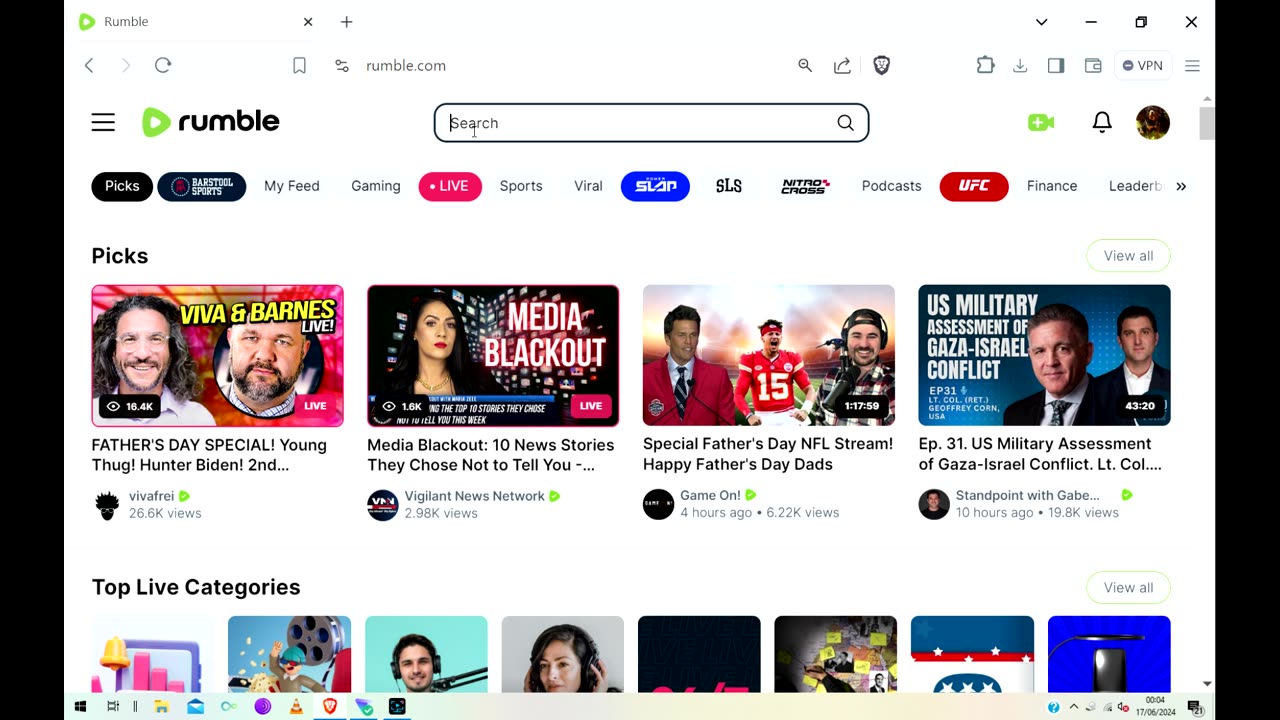Select the SLS category
Viewport: 1280px width, 720px height.
point(729,186)
